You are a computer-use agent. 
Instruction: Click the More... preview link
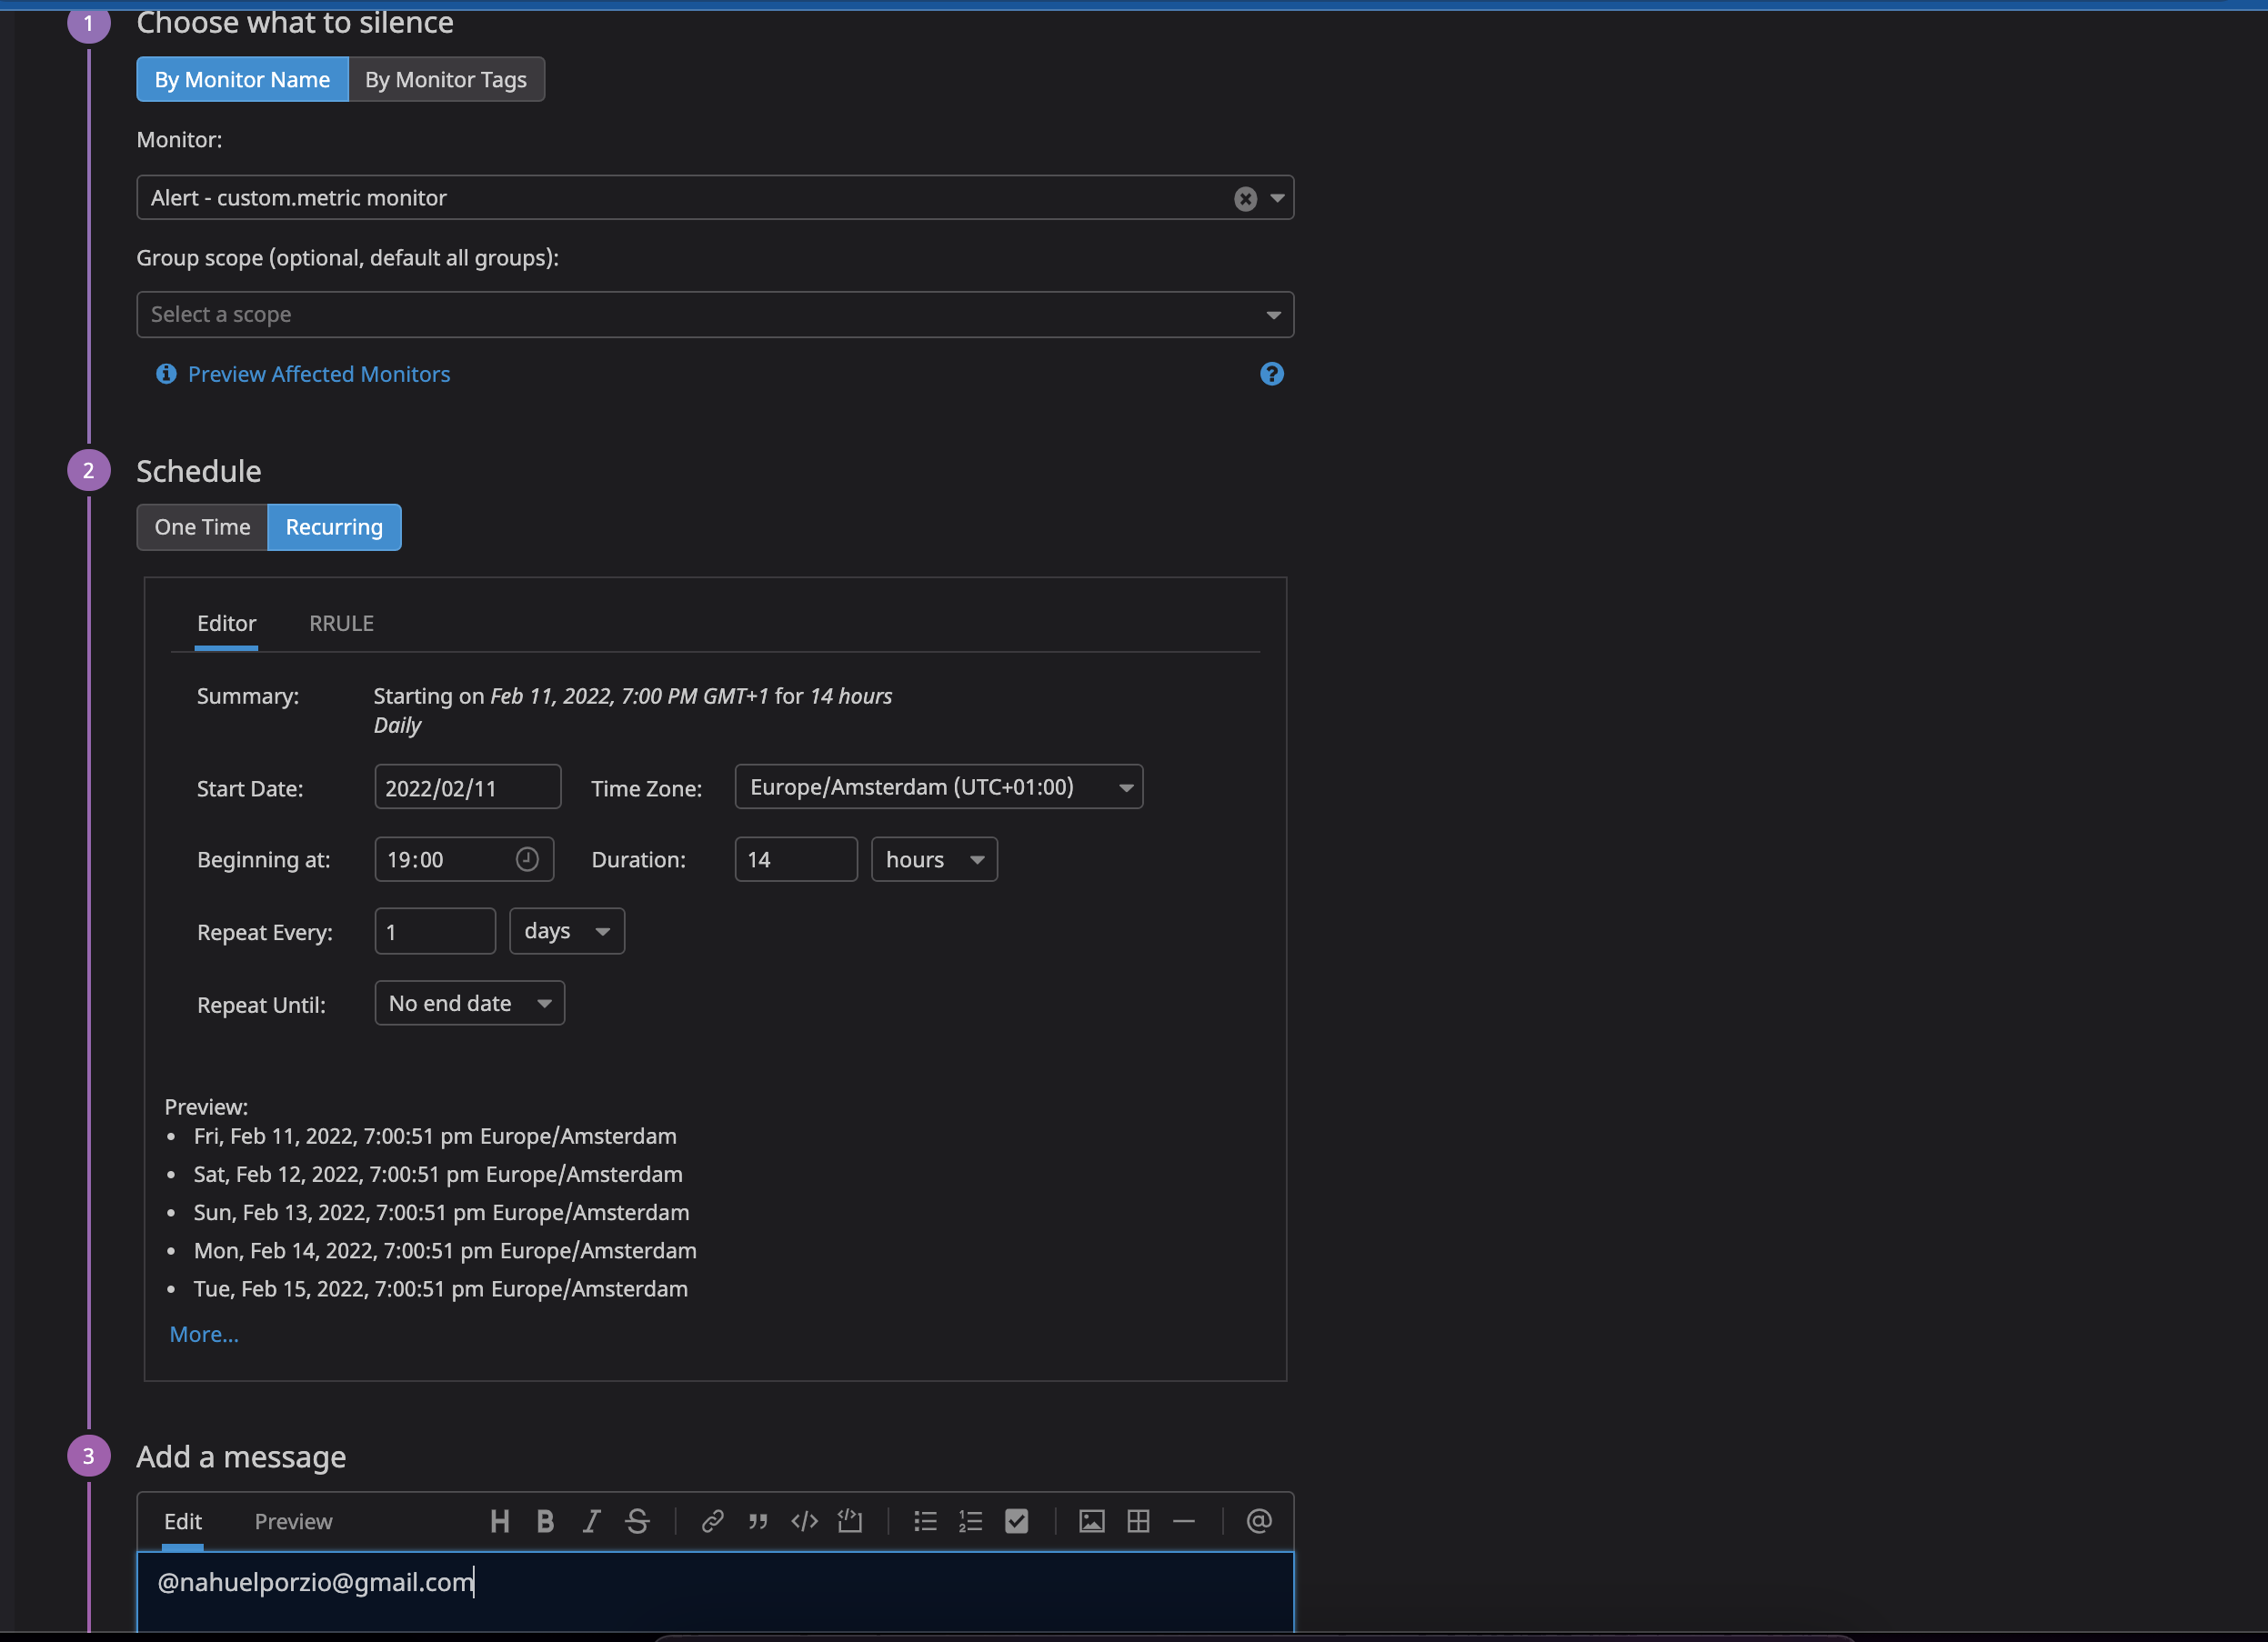point(204,1334)
